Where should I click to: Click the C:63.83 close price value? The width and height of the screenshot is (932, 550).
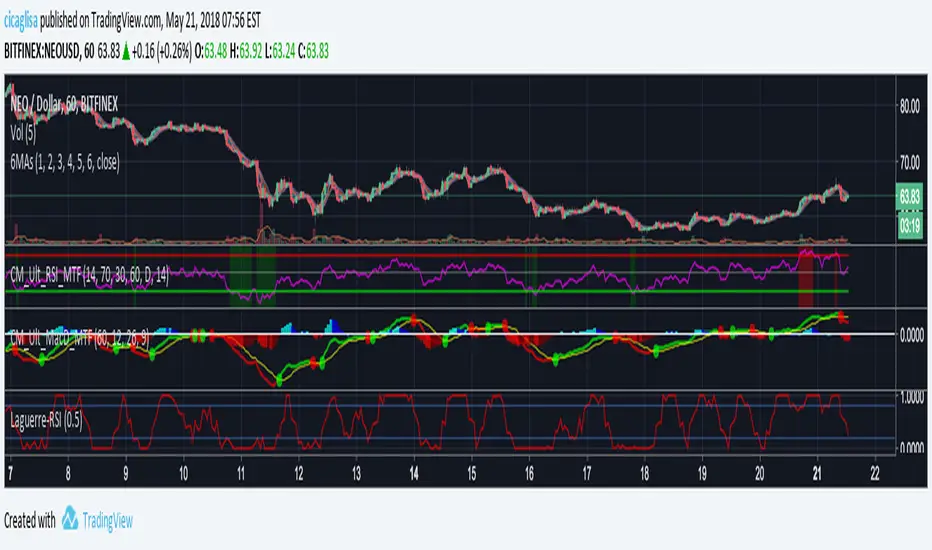point(313,52)
